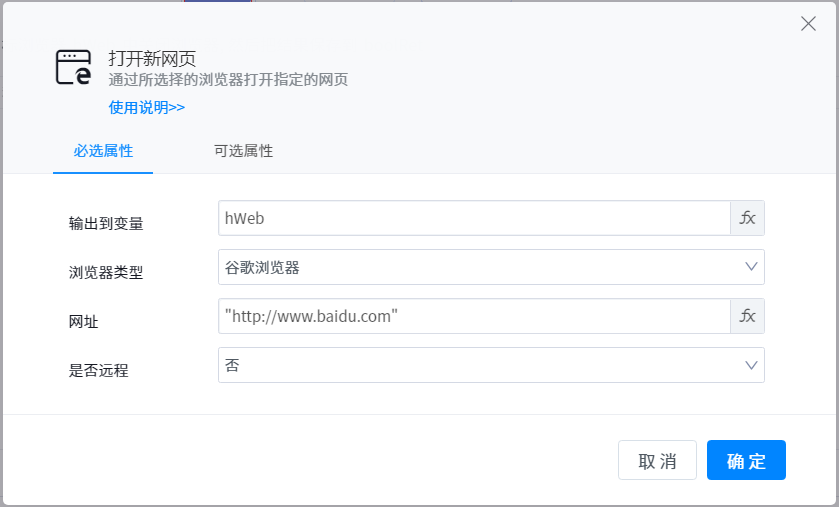Close the 打开新网页 dialog with X
839x507 pixels.
[808, 24]
